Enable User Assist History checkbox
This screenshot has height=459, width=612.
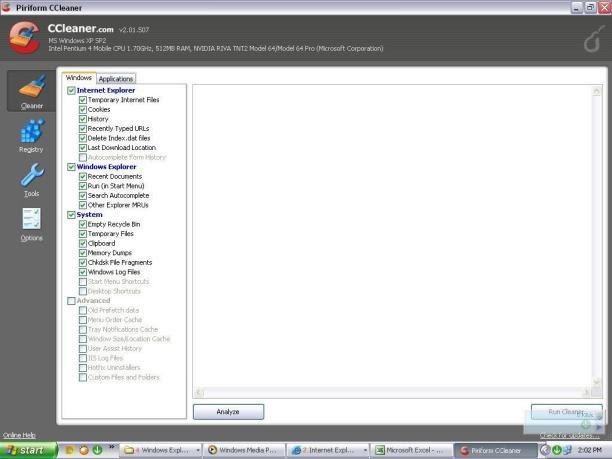coord(83,349)
